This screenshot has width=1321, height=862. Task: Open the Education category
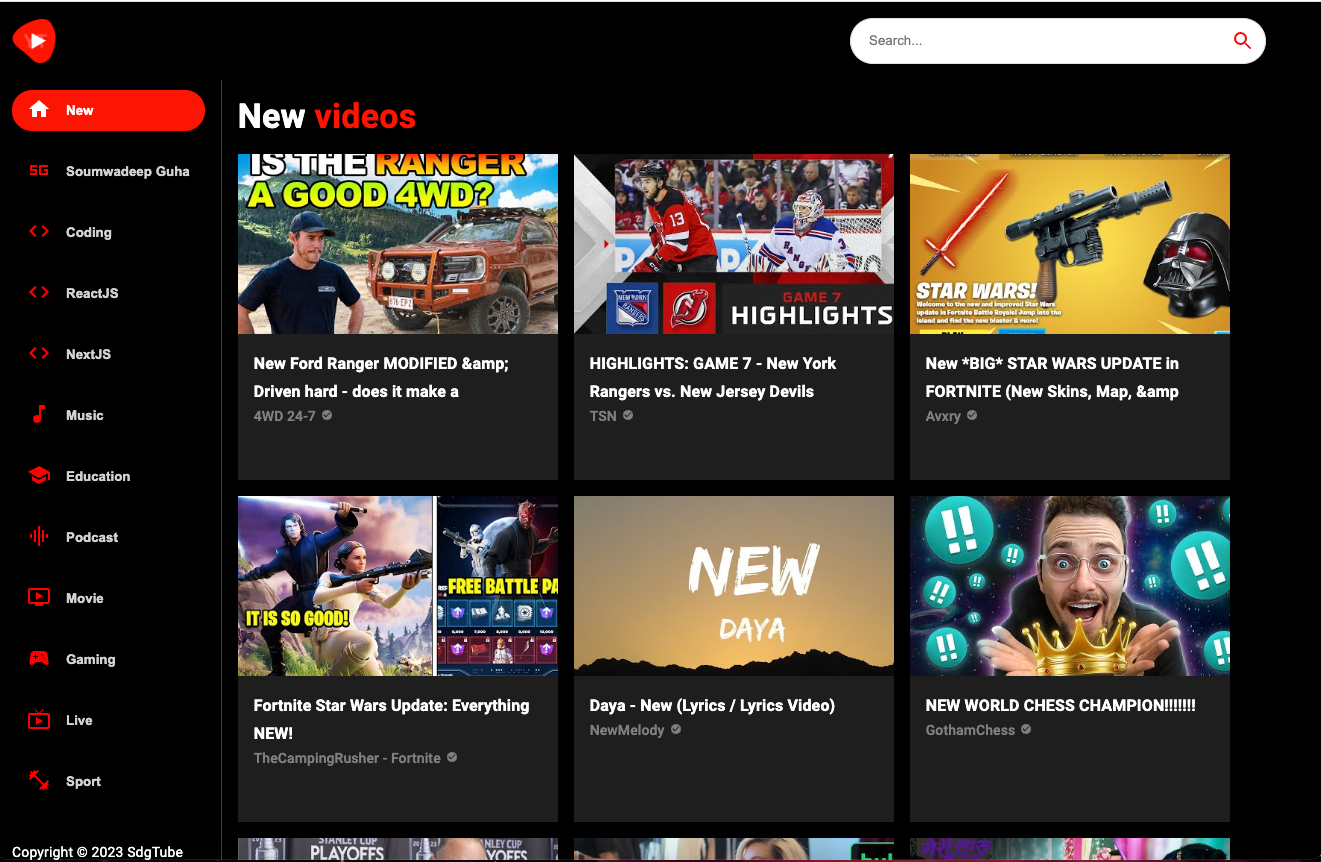[x=108, y=476]
